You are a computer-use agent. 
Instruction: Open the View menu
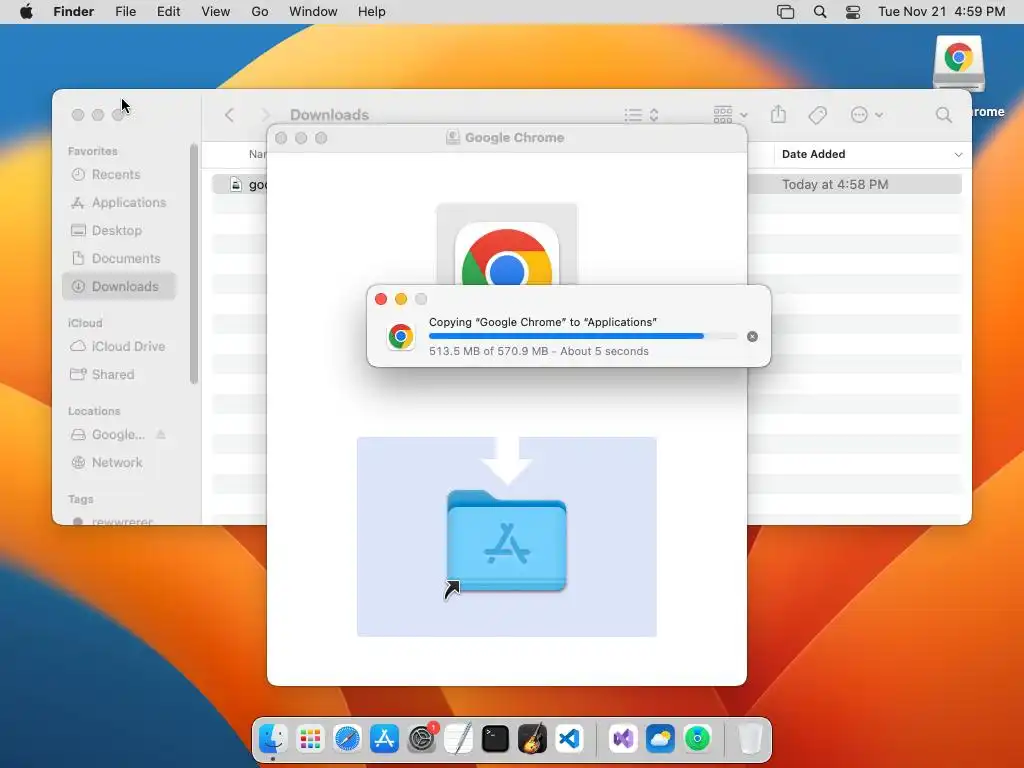click(x=216, y=12)
